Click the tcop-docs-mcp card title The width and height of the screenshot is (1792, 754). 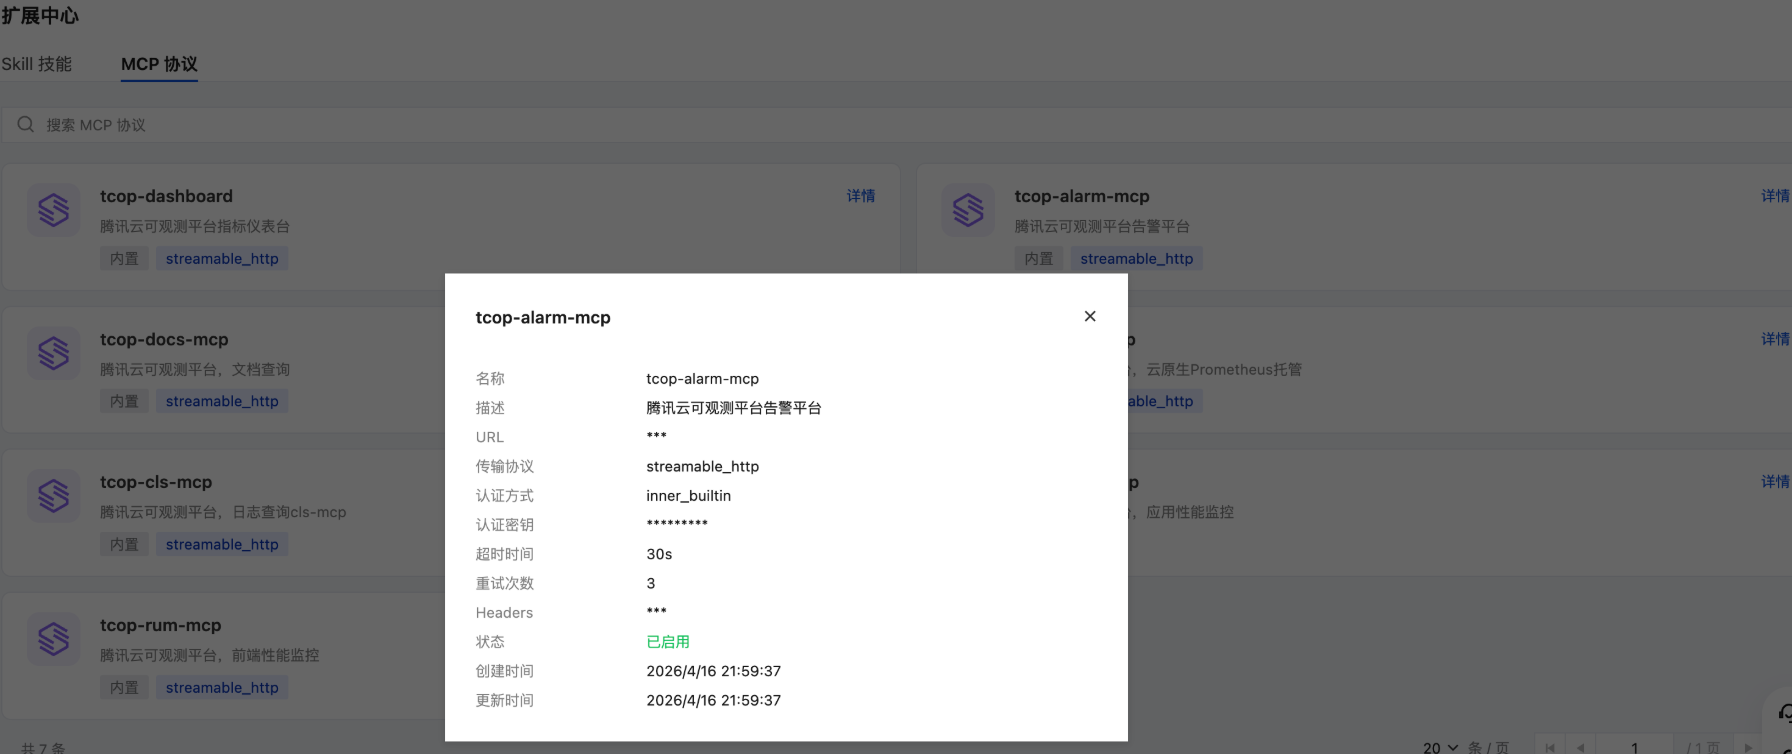tap(164, 339)
